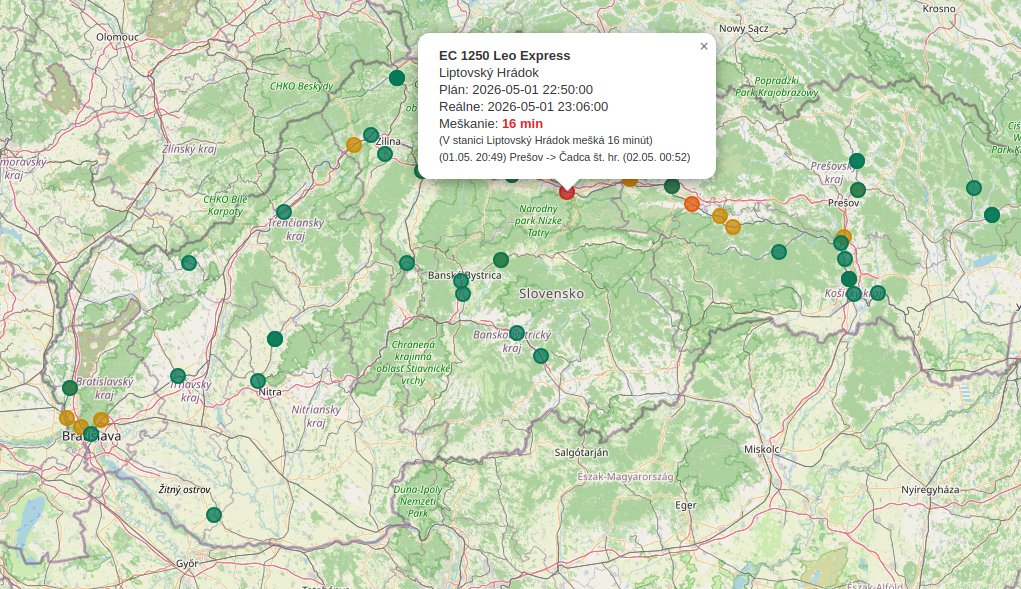Click the 'Nyíregyháza' city label
Image resolution: width=1021 pixels, height=589 pixels.
(x=930, y=490)
